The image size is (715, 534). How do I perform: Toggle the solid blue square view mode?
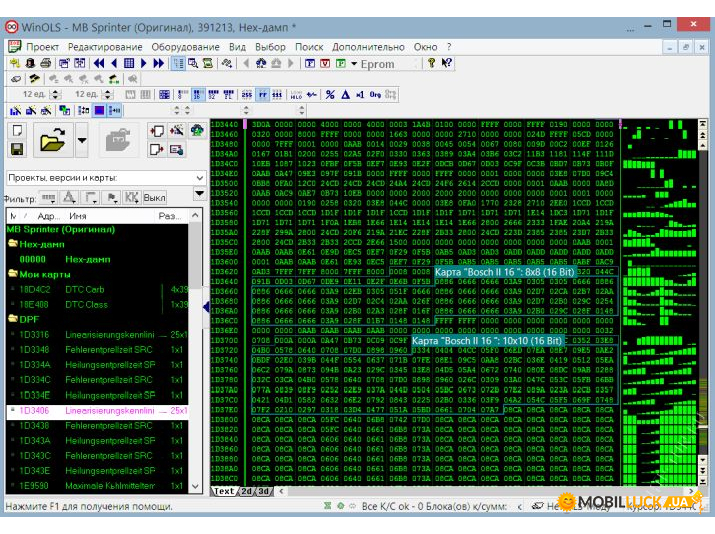click(x=99, y=110)
